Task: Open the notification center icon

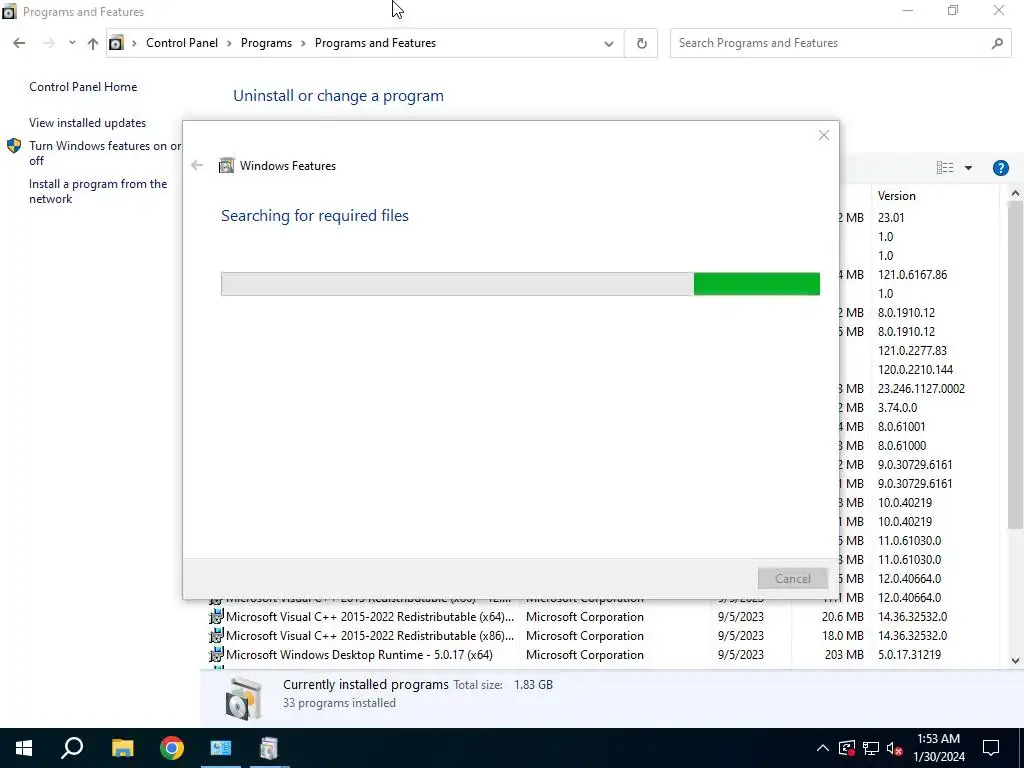Action: pyautogui.click(x=991, y=748)
